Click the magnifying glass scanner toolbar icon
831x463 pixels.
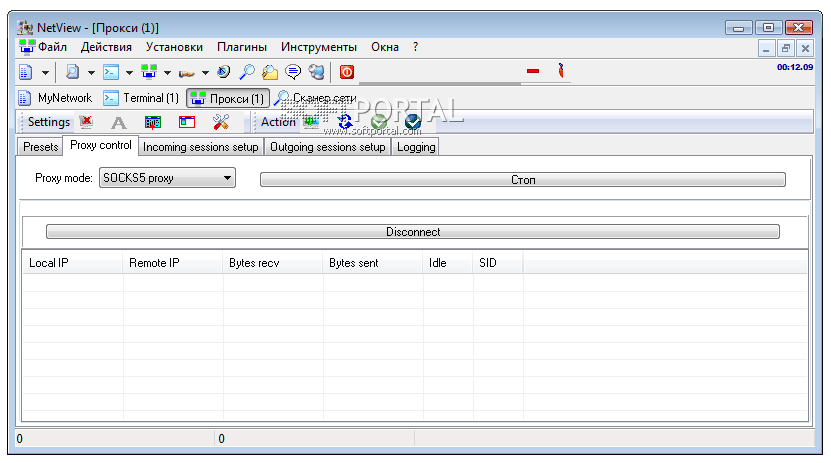coord(246,72)
